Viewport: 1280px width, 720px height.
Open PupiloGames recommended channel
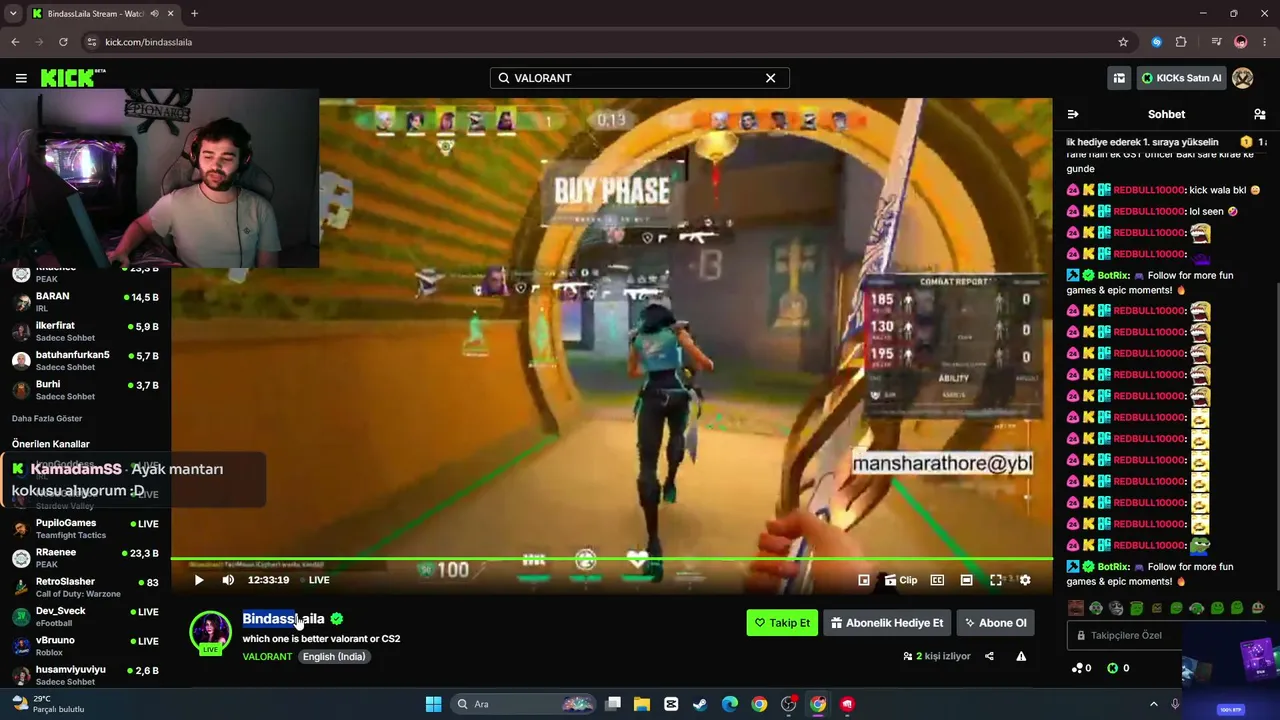pos(85,529)
